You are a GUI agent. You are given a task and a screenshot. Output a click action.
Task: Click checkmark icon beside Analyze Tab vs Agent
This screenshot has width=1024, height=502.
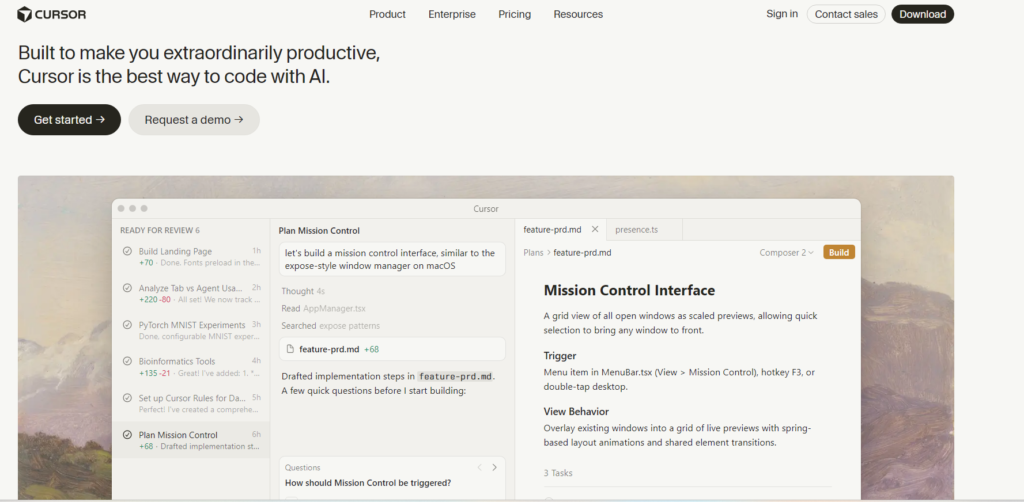pos(127,288)
